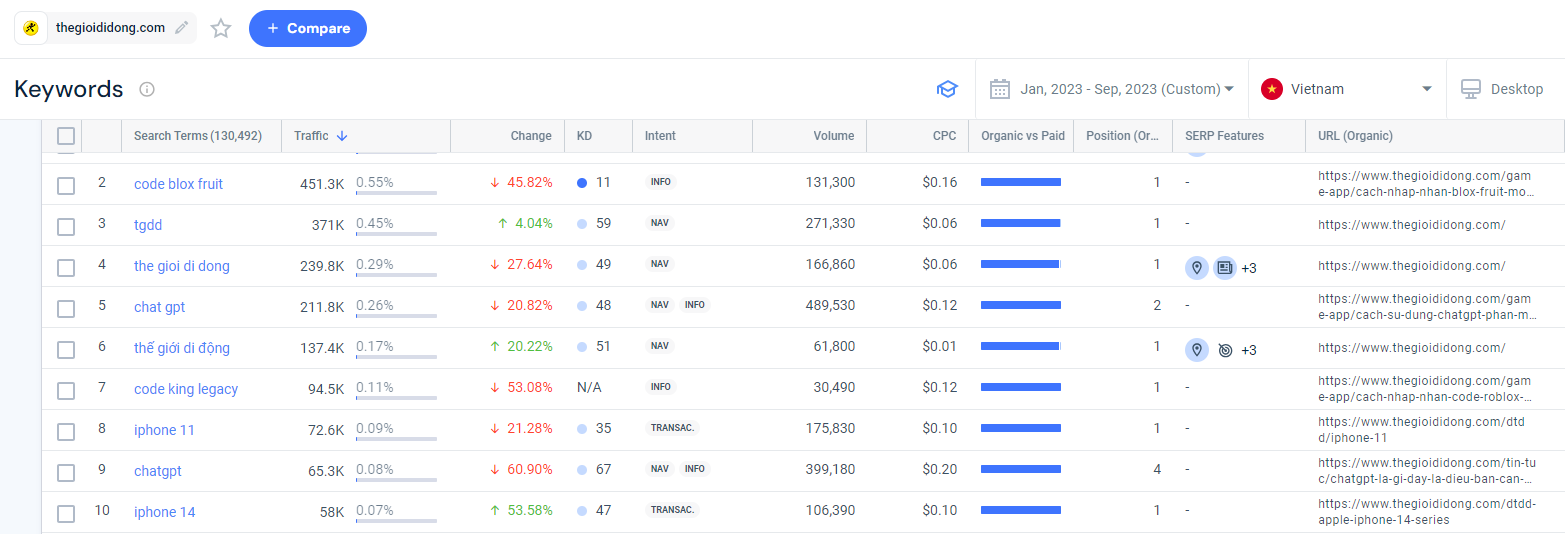The height and width of the screenshot is (534, 1565).
Task: Check the tgdd row checkbox
Action: (66, 226)
